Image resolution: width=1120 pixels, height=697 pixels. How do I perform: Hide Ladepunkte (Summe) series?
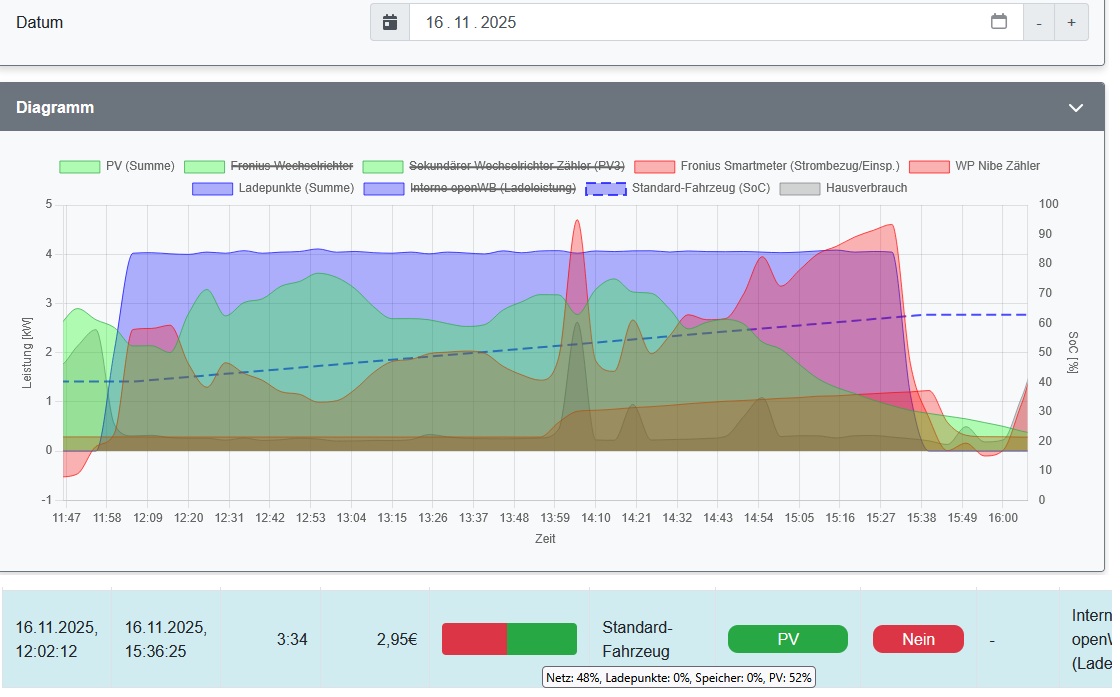tap(272, 188)
